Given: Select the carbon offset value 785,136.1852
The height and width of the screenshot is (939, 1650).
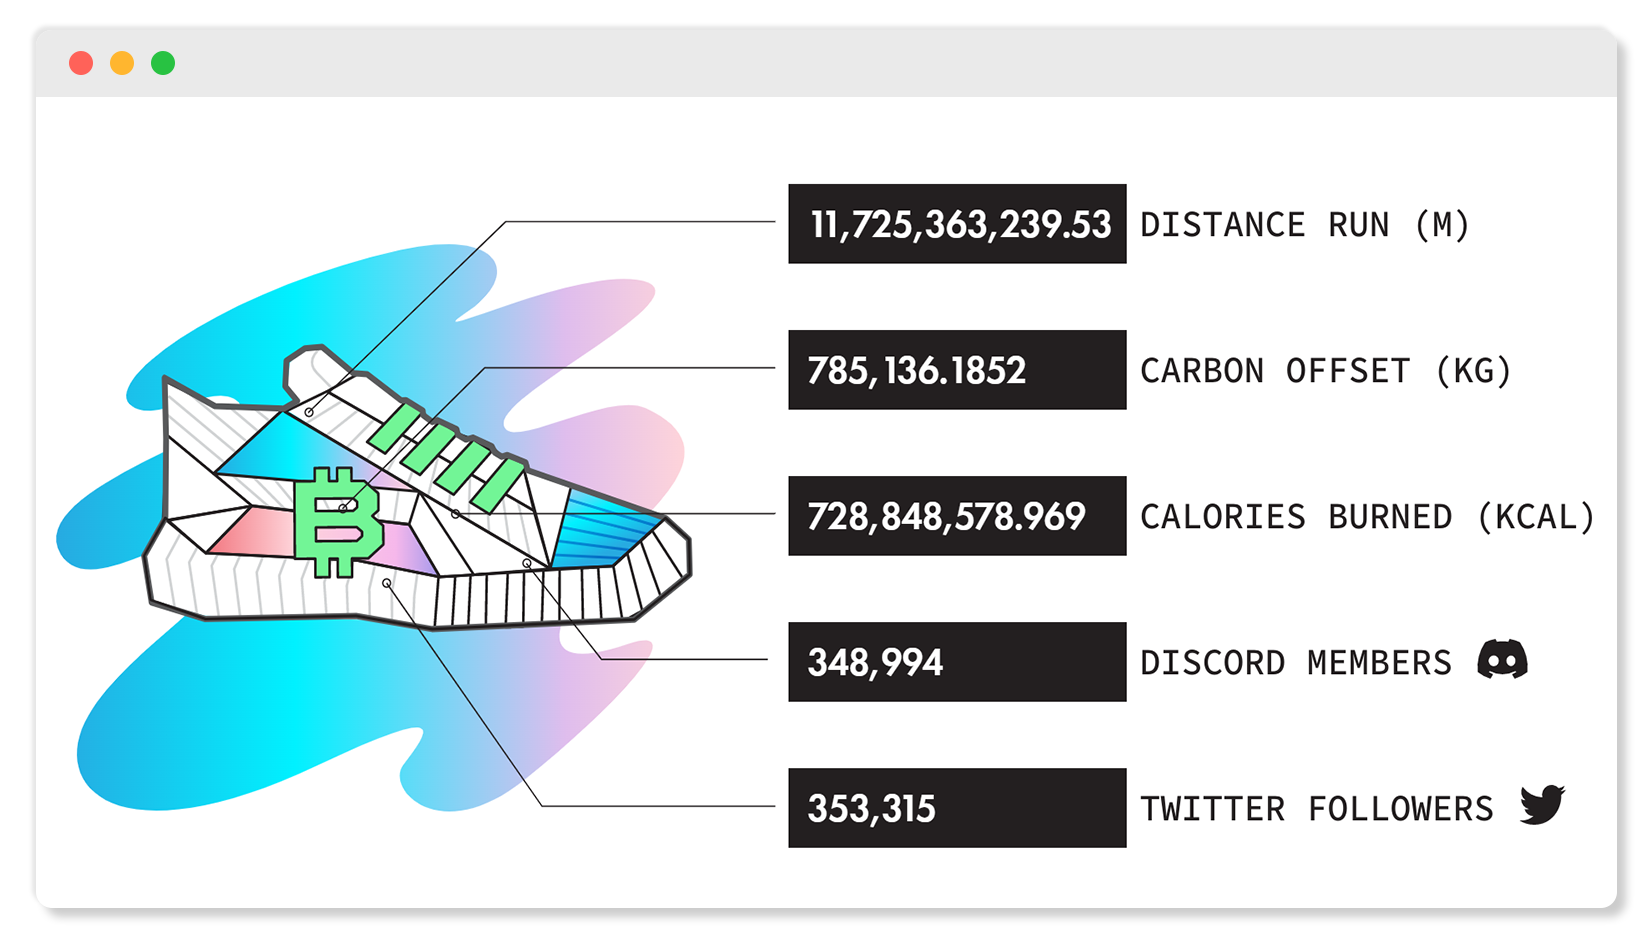Looking at the screenshot, I should tap(916, 371).
